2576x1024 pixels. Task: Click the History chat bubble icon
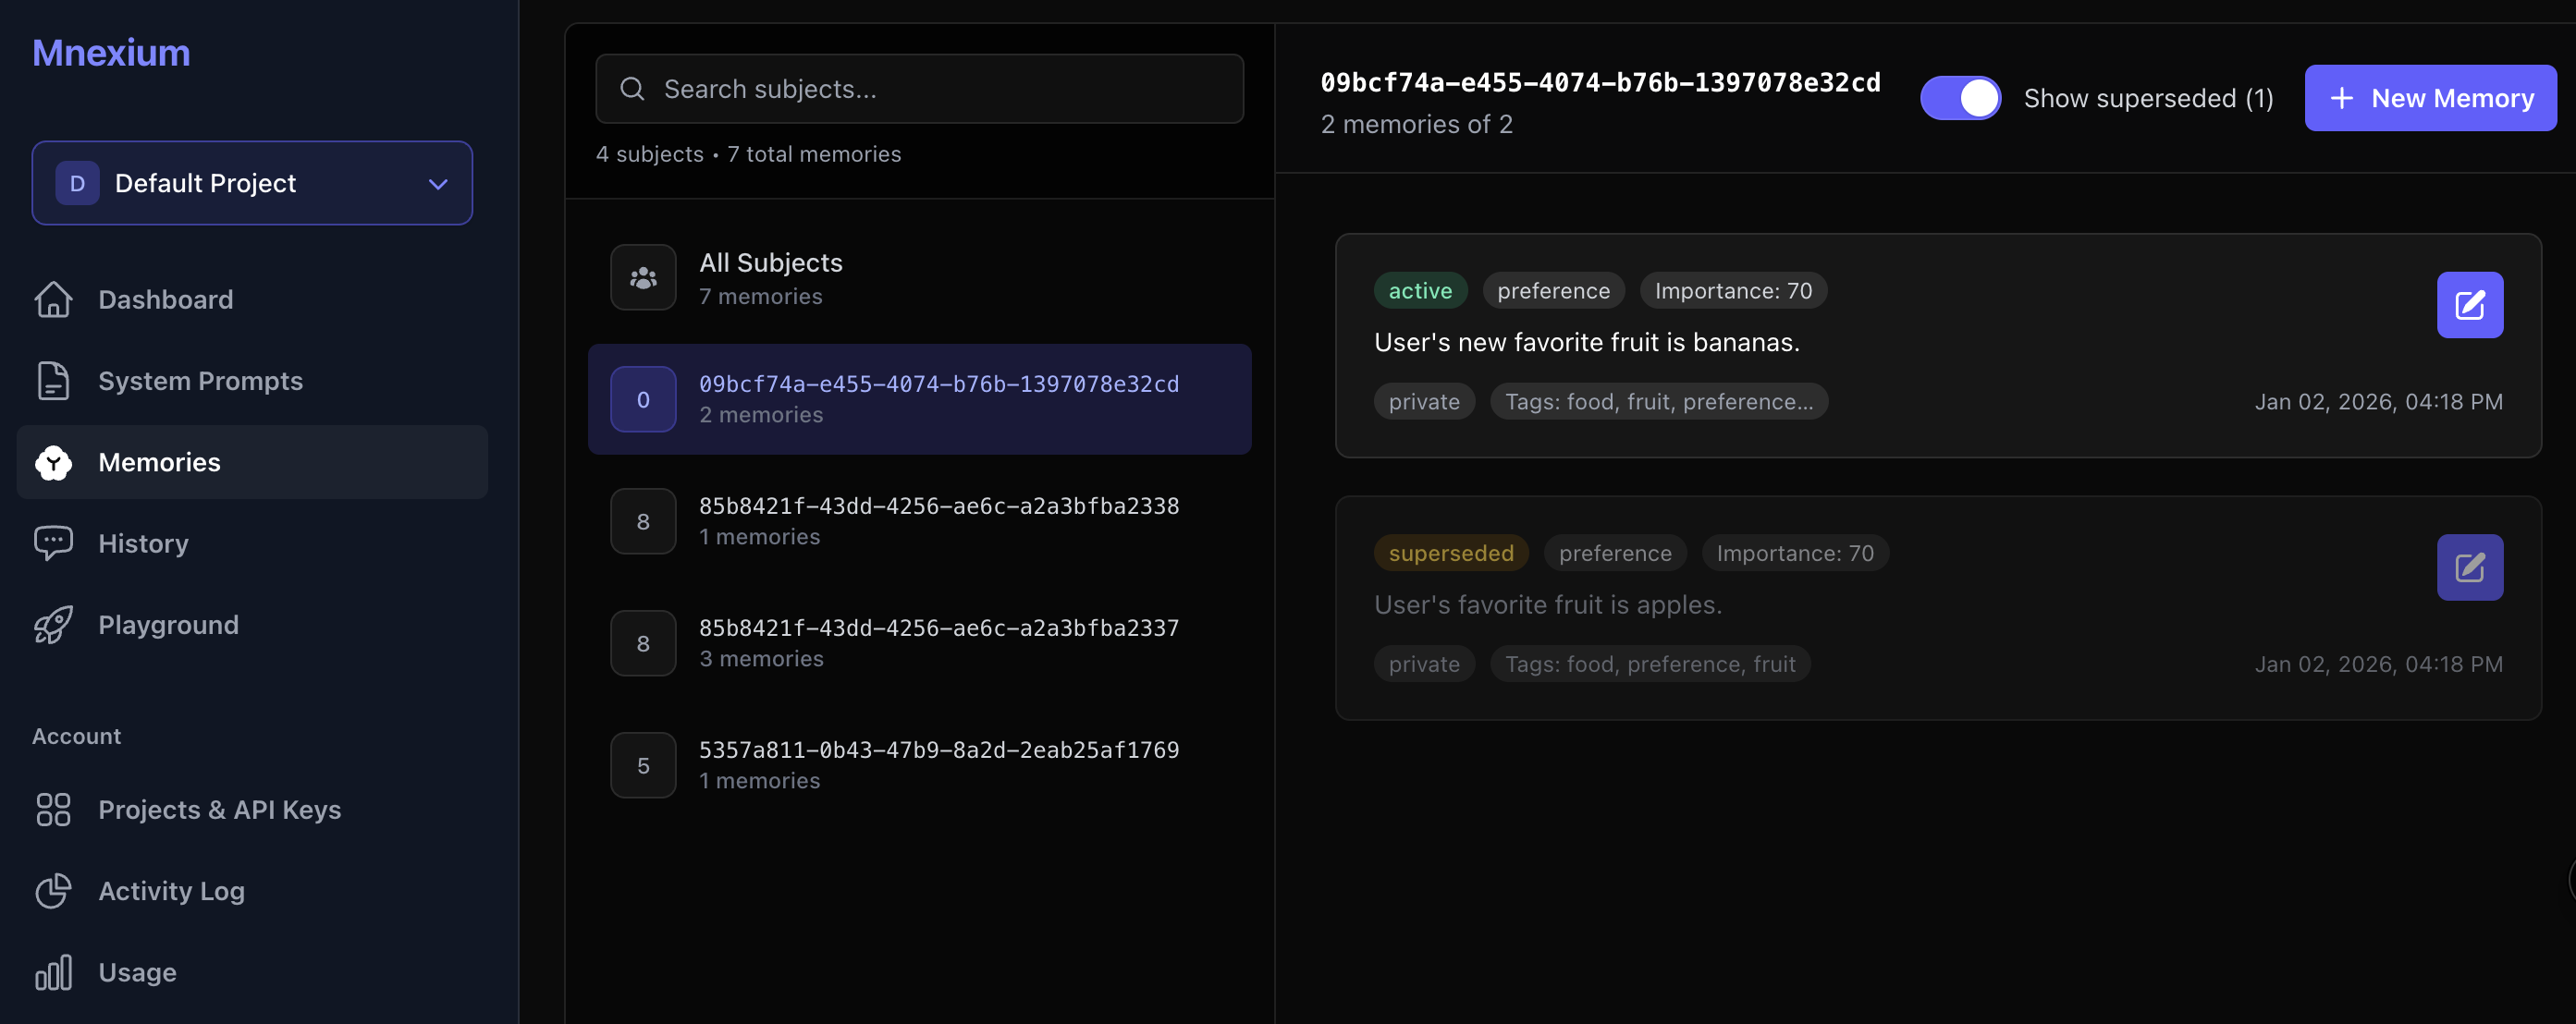54,542
